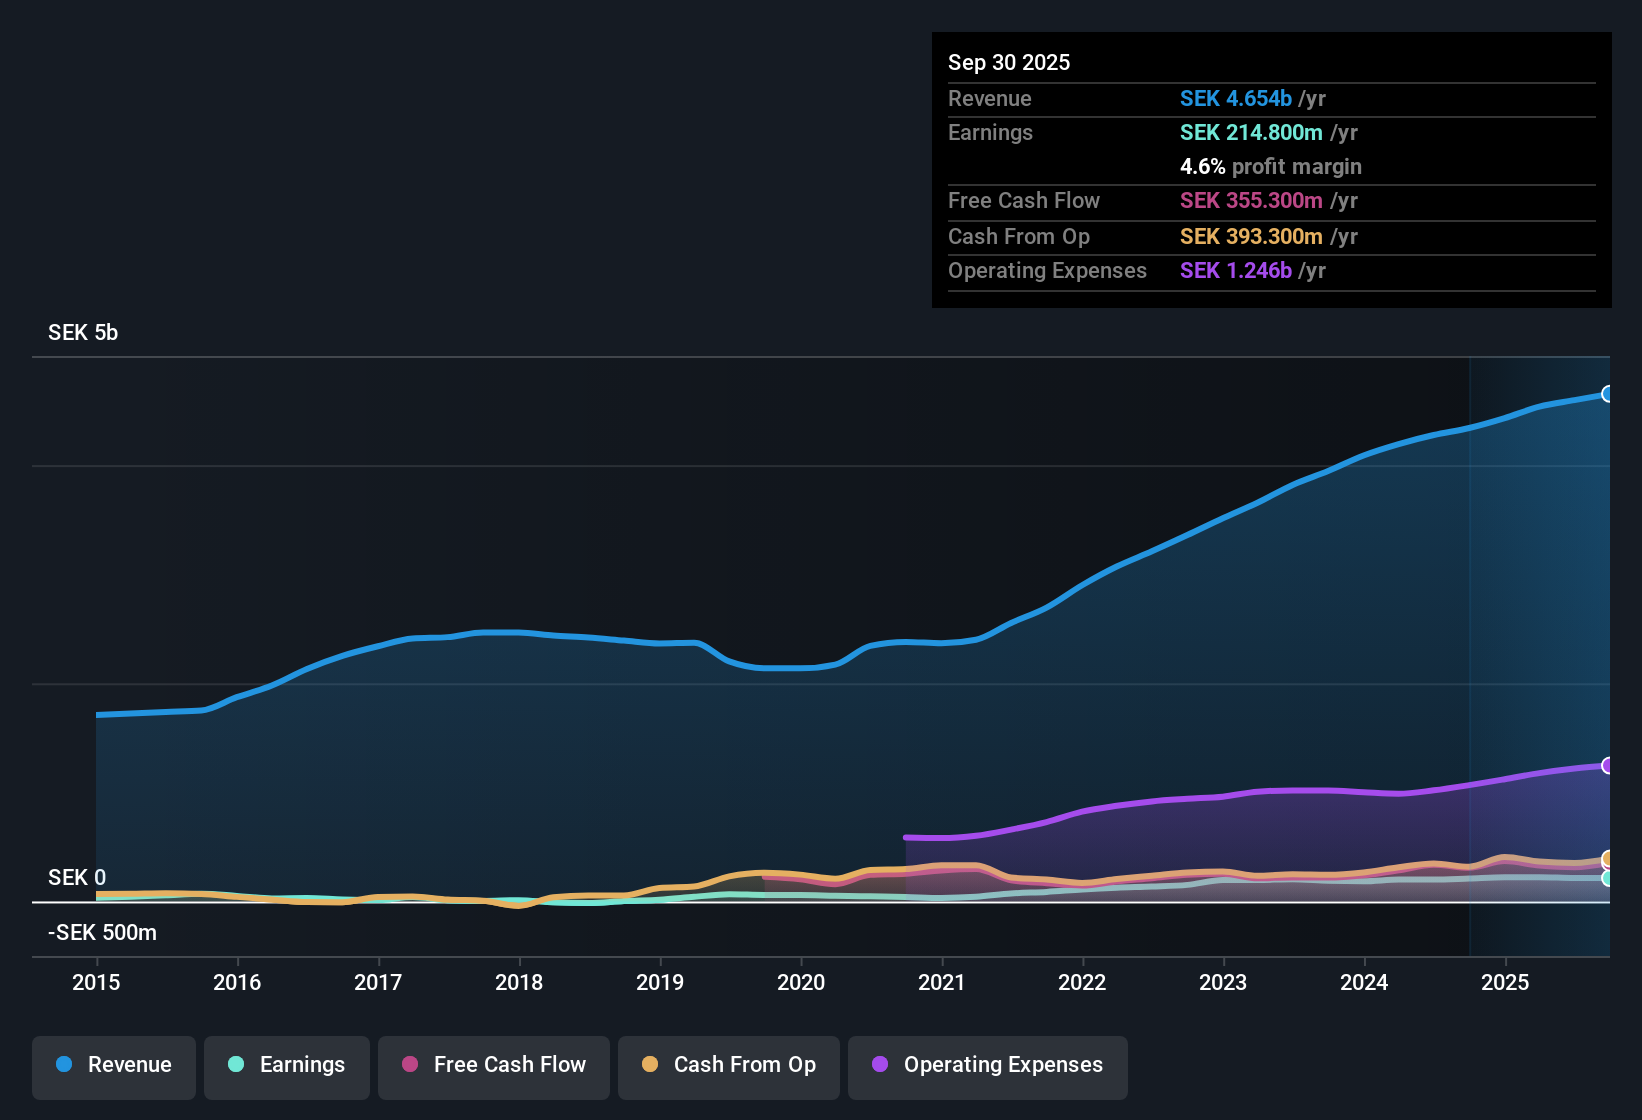1642x1120 pixels.
Task: Select the Earnings row in the tooltip
Action: pos(1270,132)
